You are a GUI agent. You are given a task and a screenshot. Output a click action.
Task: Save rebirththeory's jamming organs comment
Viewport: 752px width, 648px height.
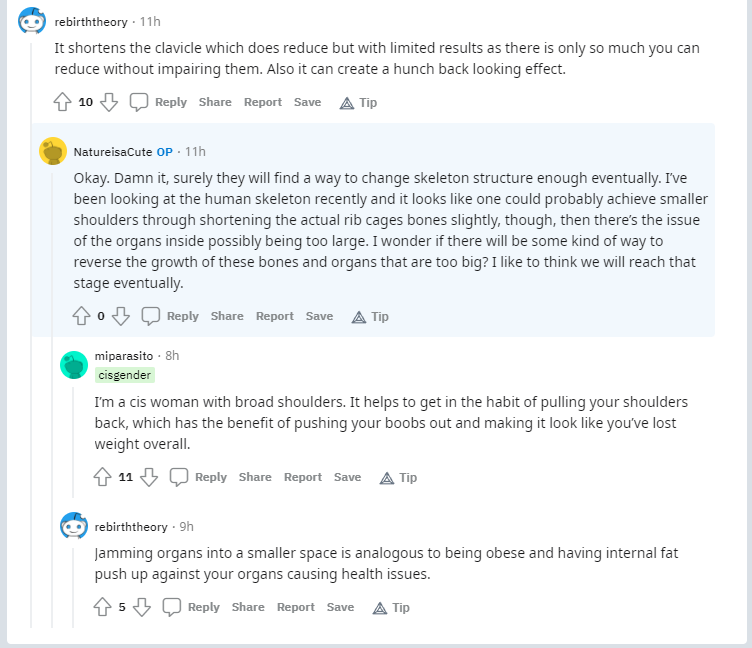coord(340,607)
